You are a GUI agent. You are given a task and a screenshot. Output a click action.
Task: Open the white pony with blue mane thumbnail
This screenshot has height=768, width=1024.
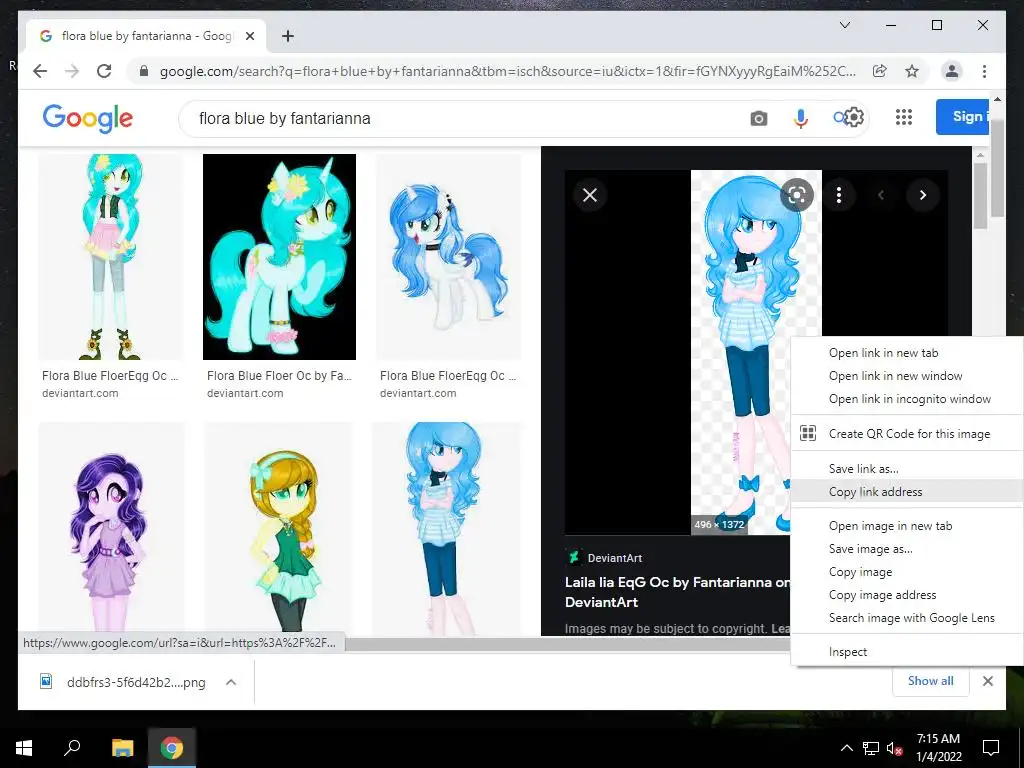448,257
